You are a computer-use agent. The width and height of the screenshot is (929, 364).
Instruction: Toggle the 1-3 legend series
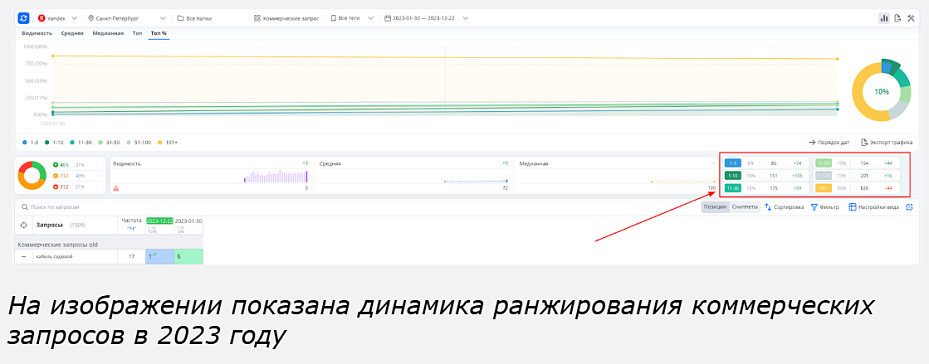30,142
